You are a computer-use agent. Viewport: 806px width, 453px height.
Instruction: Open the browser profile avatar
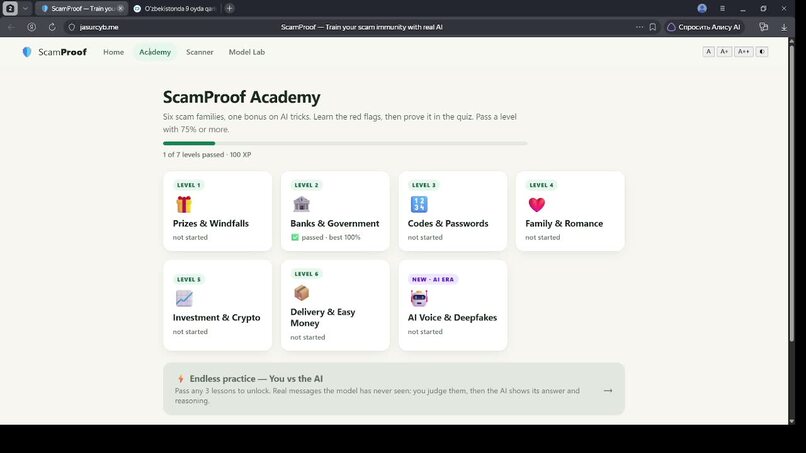tap(702, 8)
